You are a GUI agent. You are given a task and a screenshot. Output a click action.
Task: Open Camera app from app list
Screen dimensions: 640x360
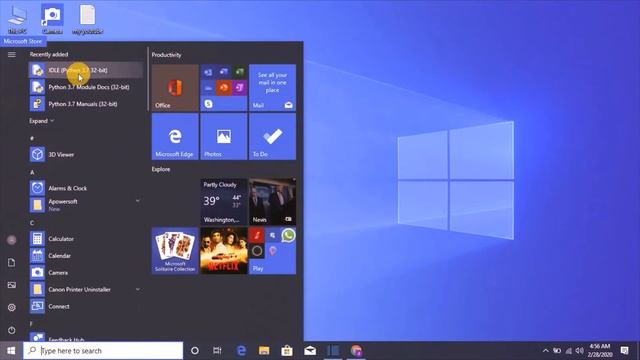coord(86,272)
